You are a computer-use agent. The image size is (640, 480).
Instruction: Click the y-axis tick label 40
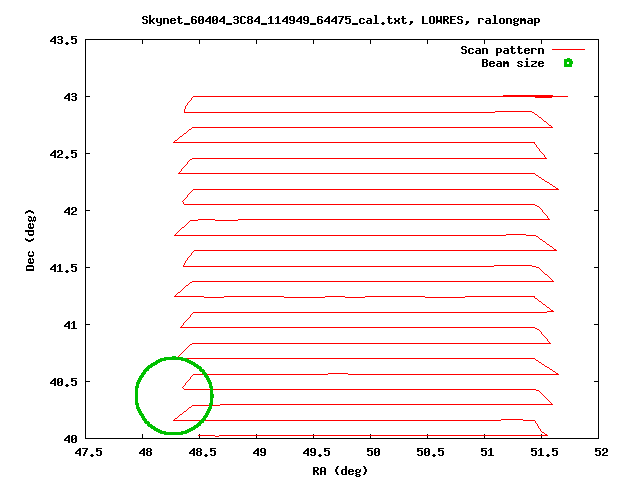(70, 439)
